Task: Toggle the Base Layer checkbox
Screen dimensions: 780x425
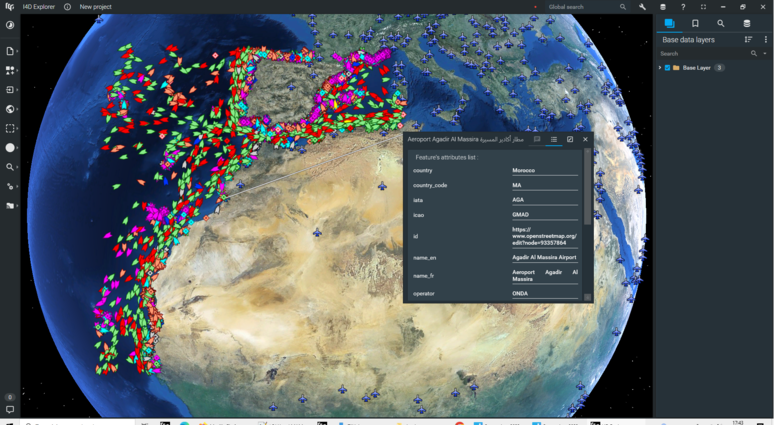Action: [x=668, y=68]
